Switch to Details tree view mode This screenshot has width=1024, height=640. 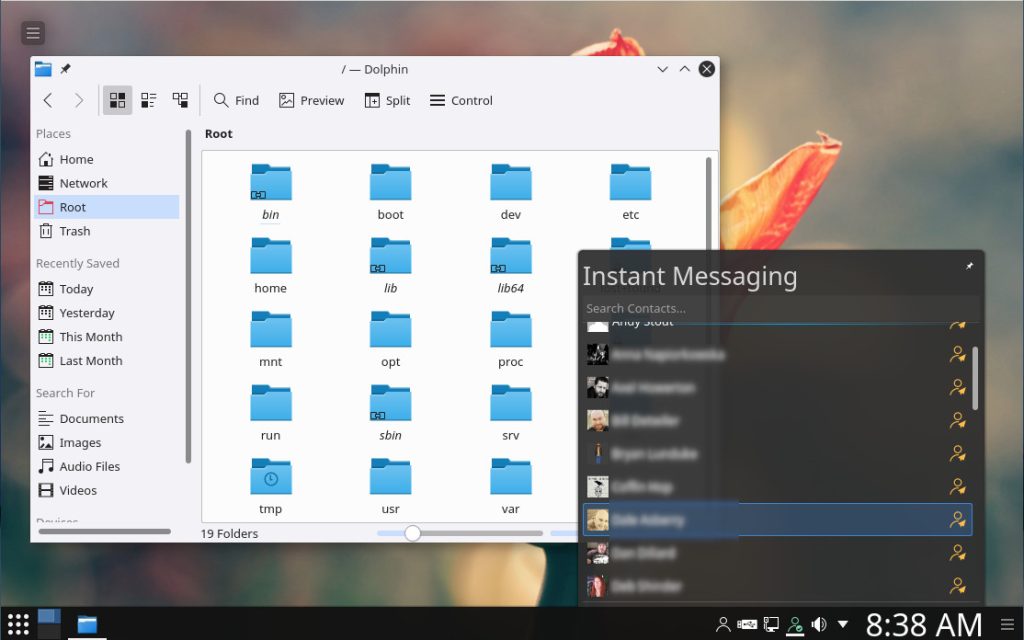(180, 100)
